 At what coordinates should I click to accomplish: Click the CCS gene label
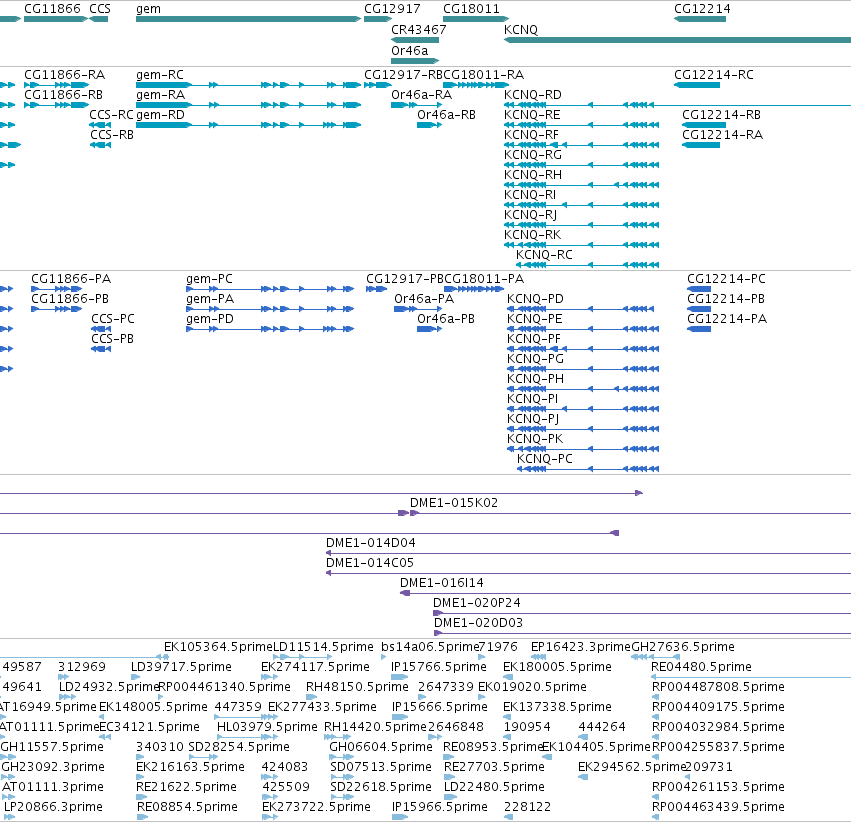pos(100,9)
